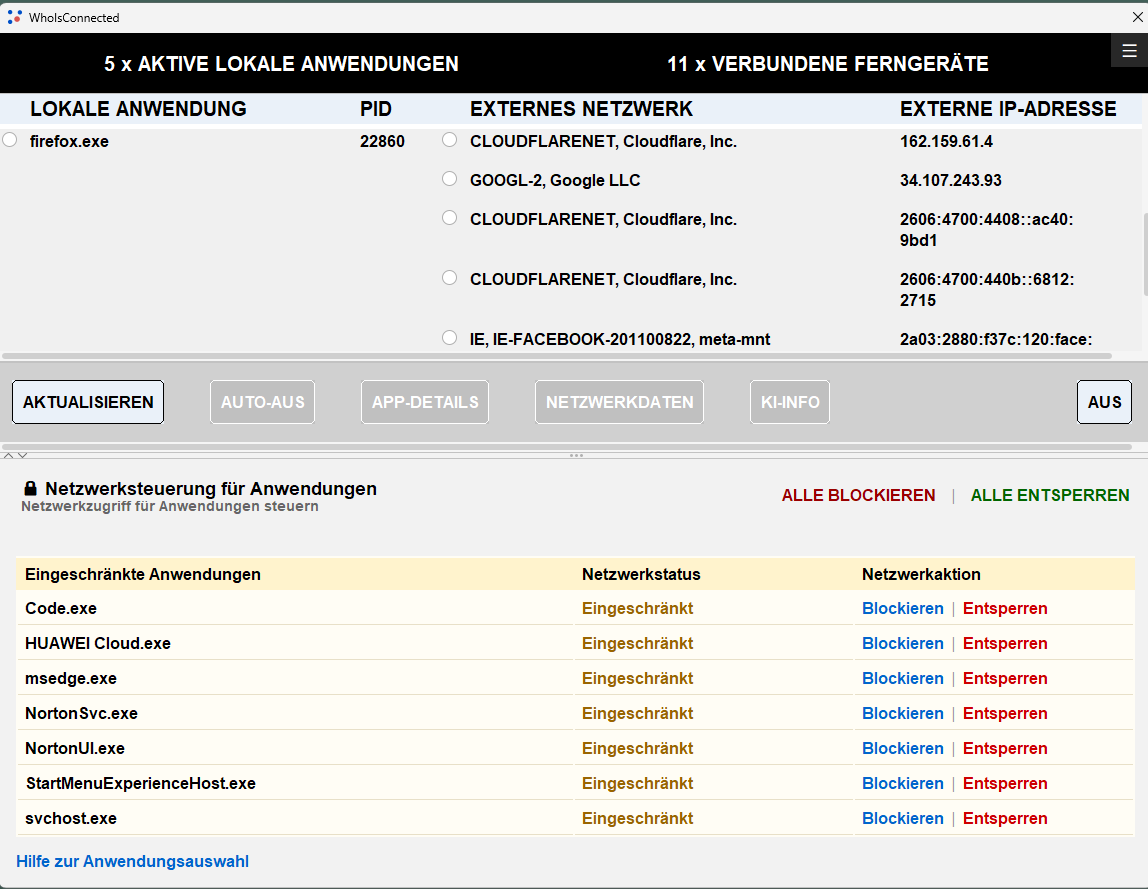Click the WhoIsConnected app logo icon
Screen dimensions: 1148x889
point(14,17)
